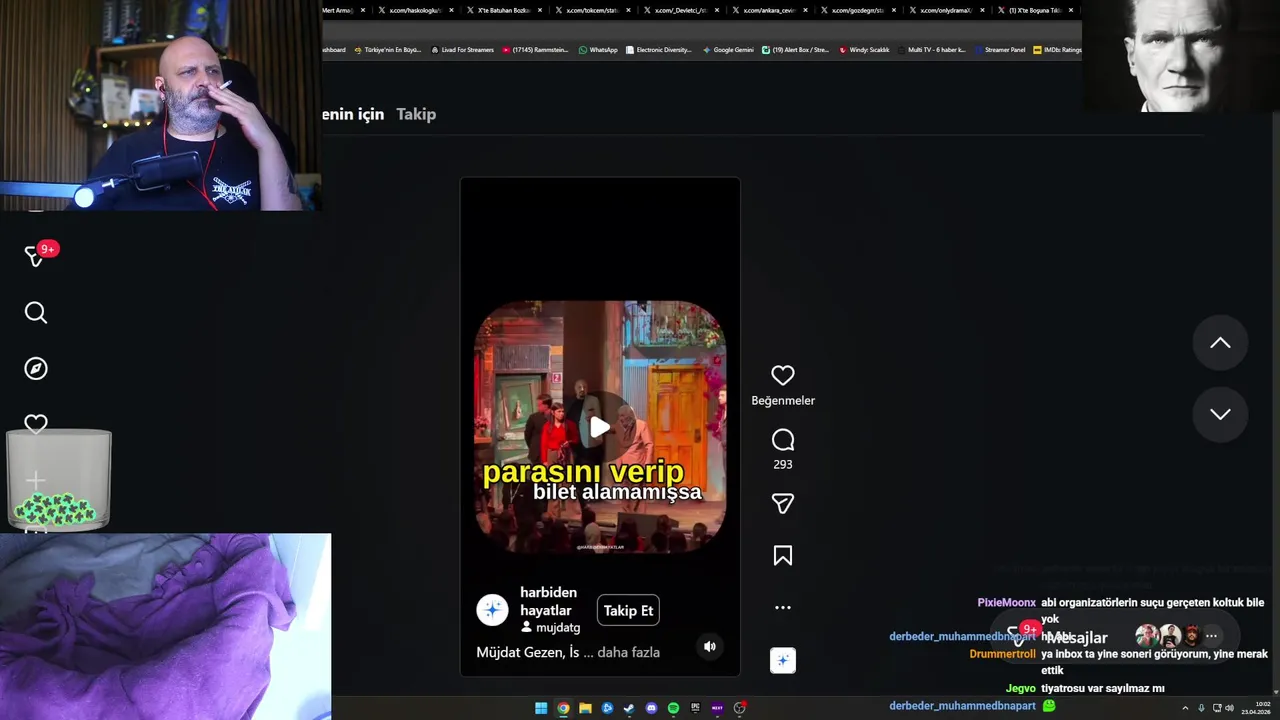The image size is (1280, 720).
Task: Open File Explorer from taskbar
Action: pyautogui.click(x=585, y=708)
